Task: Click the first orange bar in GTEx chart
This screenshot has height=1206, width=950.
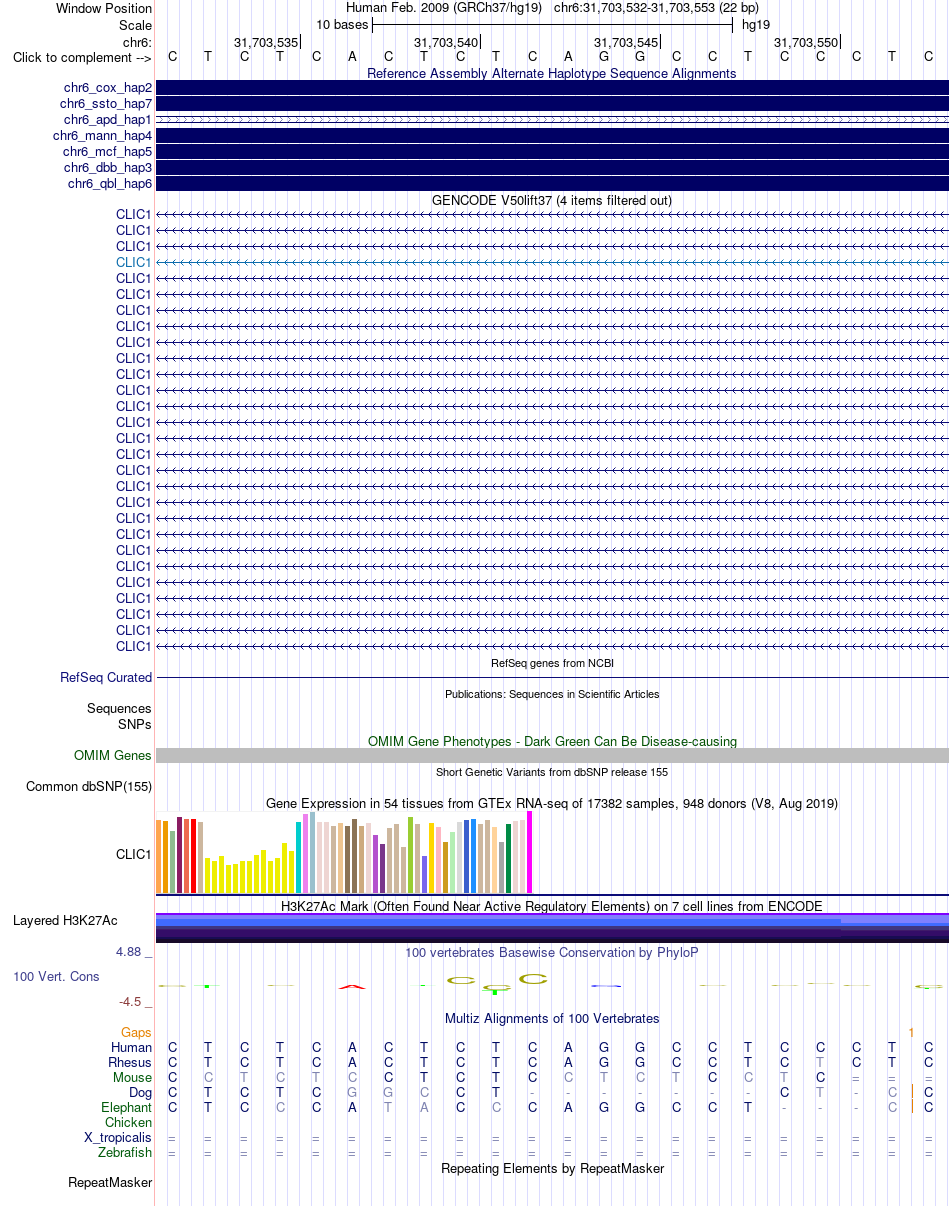Action: pyautogui.click(x=159, y=857)
